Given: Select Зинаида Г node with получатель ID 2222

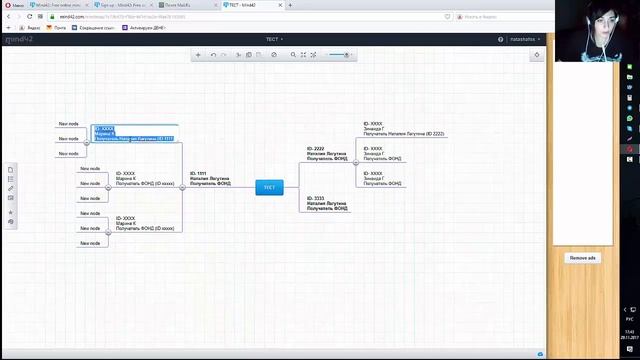Looking at the screenshot, I should 404,129.
